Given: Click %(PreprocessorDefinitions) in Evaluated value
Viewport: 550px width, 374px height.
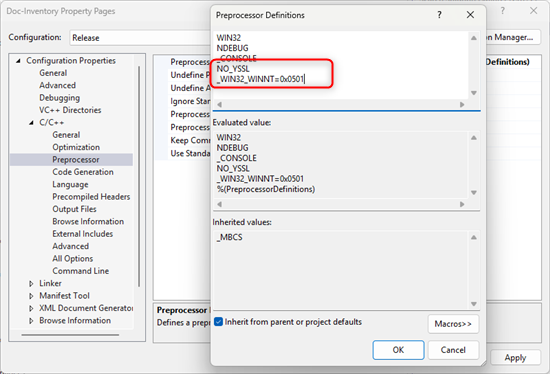Looking at the screenshot, I should tap(266, 189).
